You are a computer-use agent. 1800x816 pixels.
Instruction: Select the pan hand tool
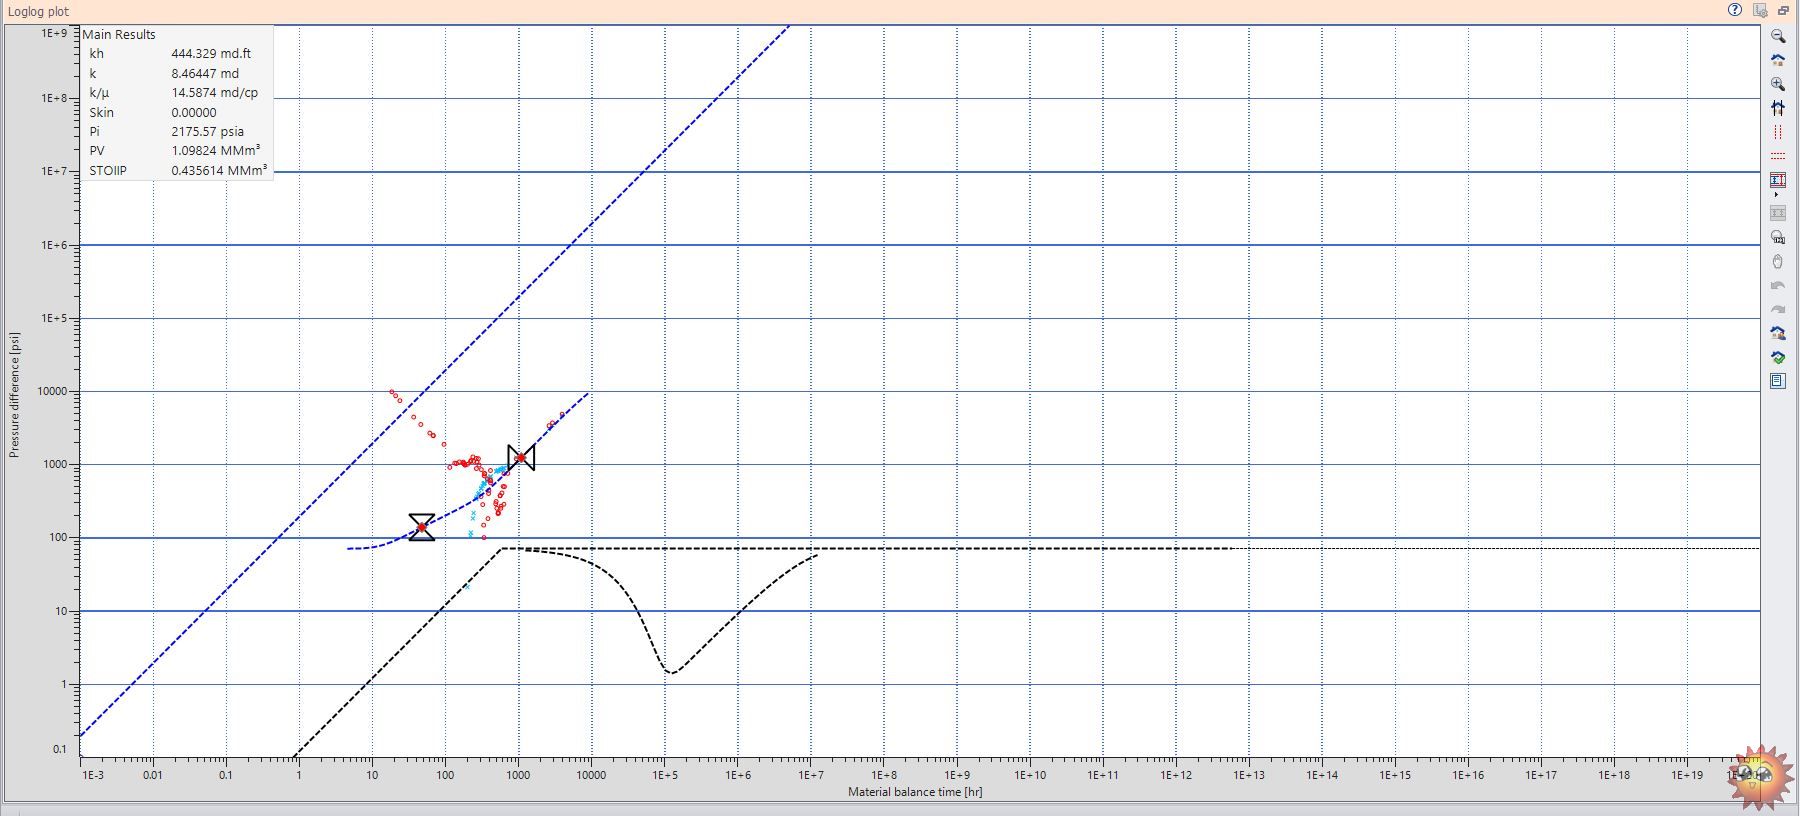click(1778, 261)
